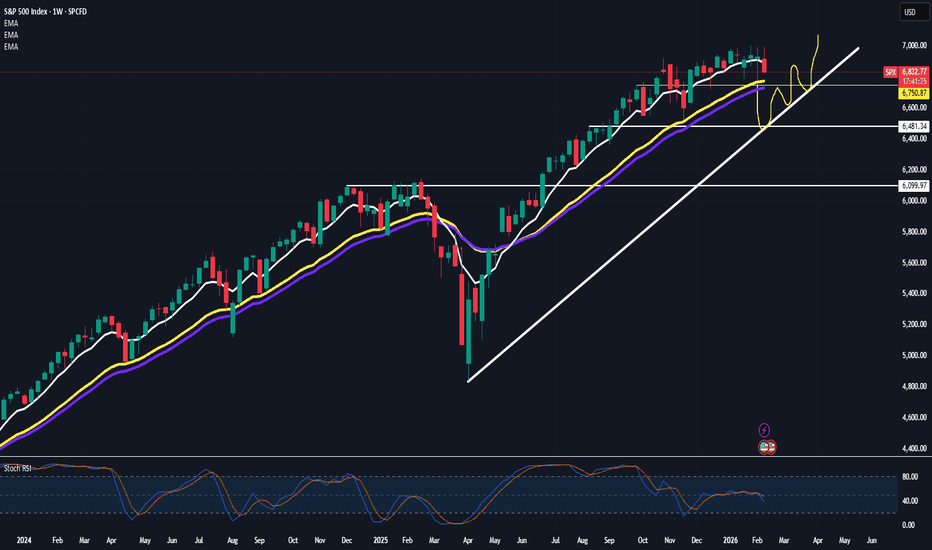Click the 6,481.34 price level label
Screen dimensions: 932x550
coord(911,126)
